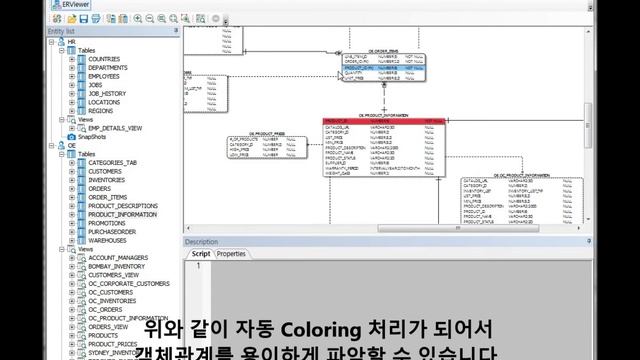Select BOMBAY_INVENTORY view in the tree
The height and width of the screenshot is (360, 640).
[x=116, y=267]
